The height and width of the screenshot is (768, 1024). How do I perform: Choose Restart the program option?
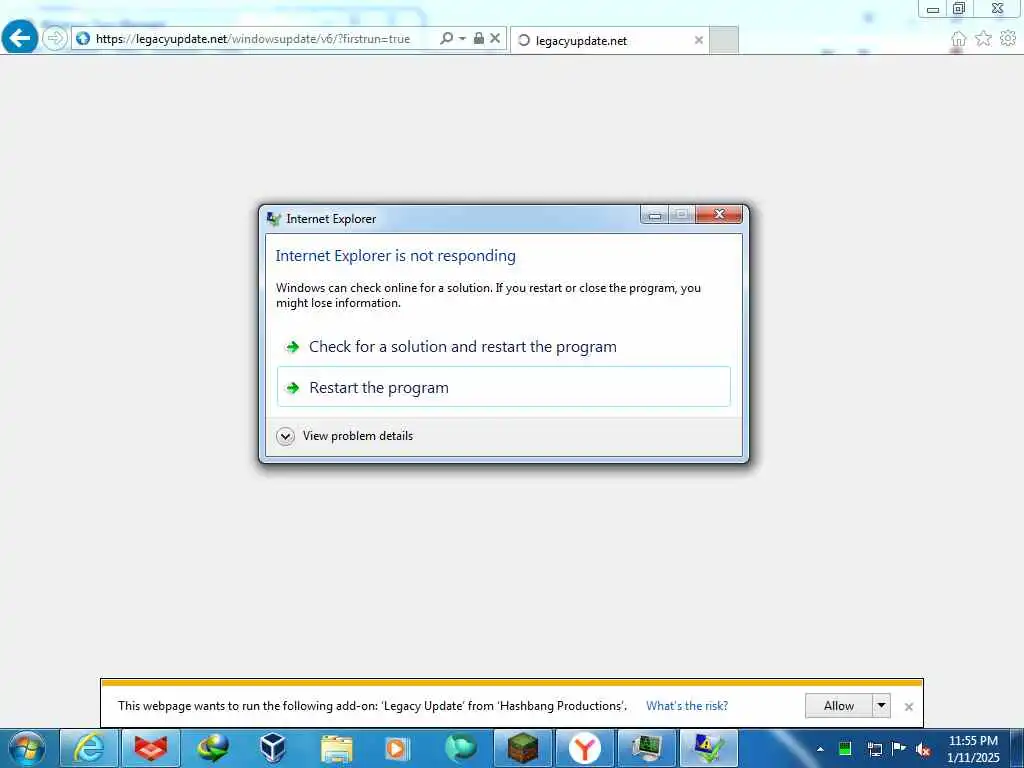pyautogui.click(x=504, y=387)
